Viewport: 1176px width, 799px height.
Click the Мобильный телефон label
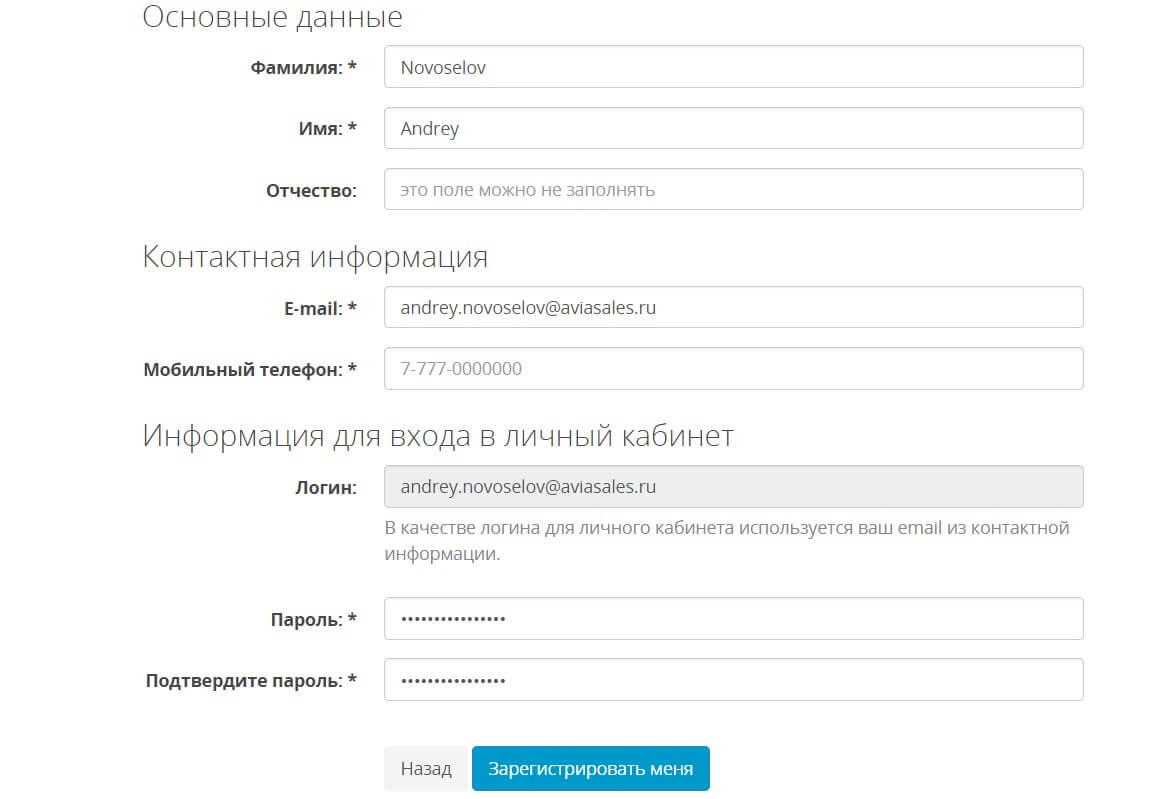point(250,369)
